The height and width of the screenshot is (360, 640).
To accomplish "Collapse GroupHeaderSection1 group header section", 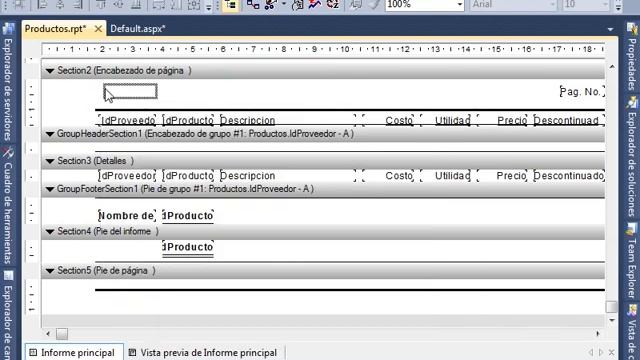I will (50, 134).
